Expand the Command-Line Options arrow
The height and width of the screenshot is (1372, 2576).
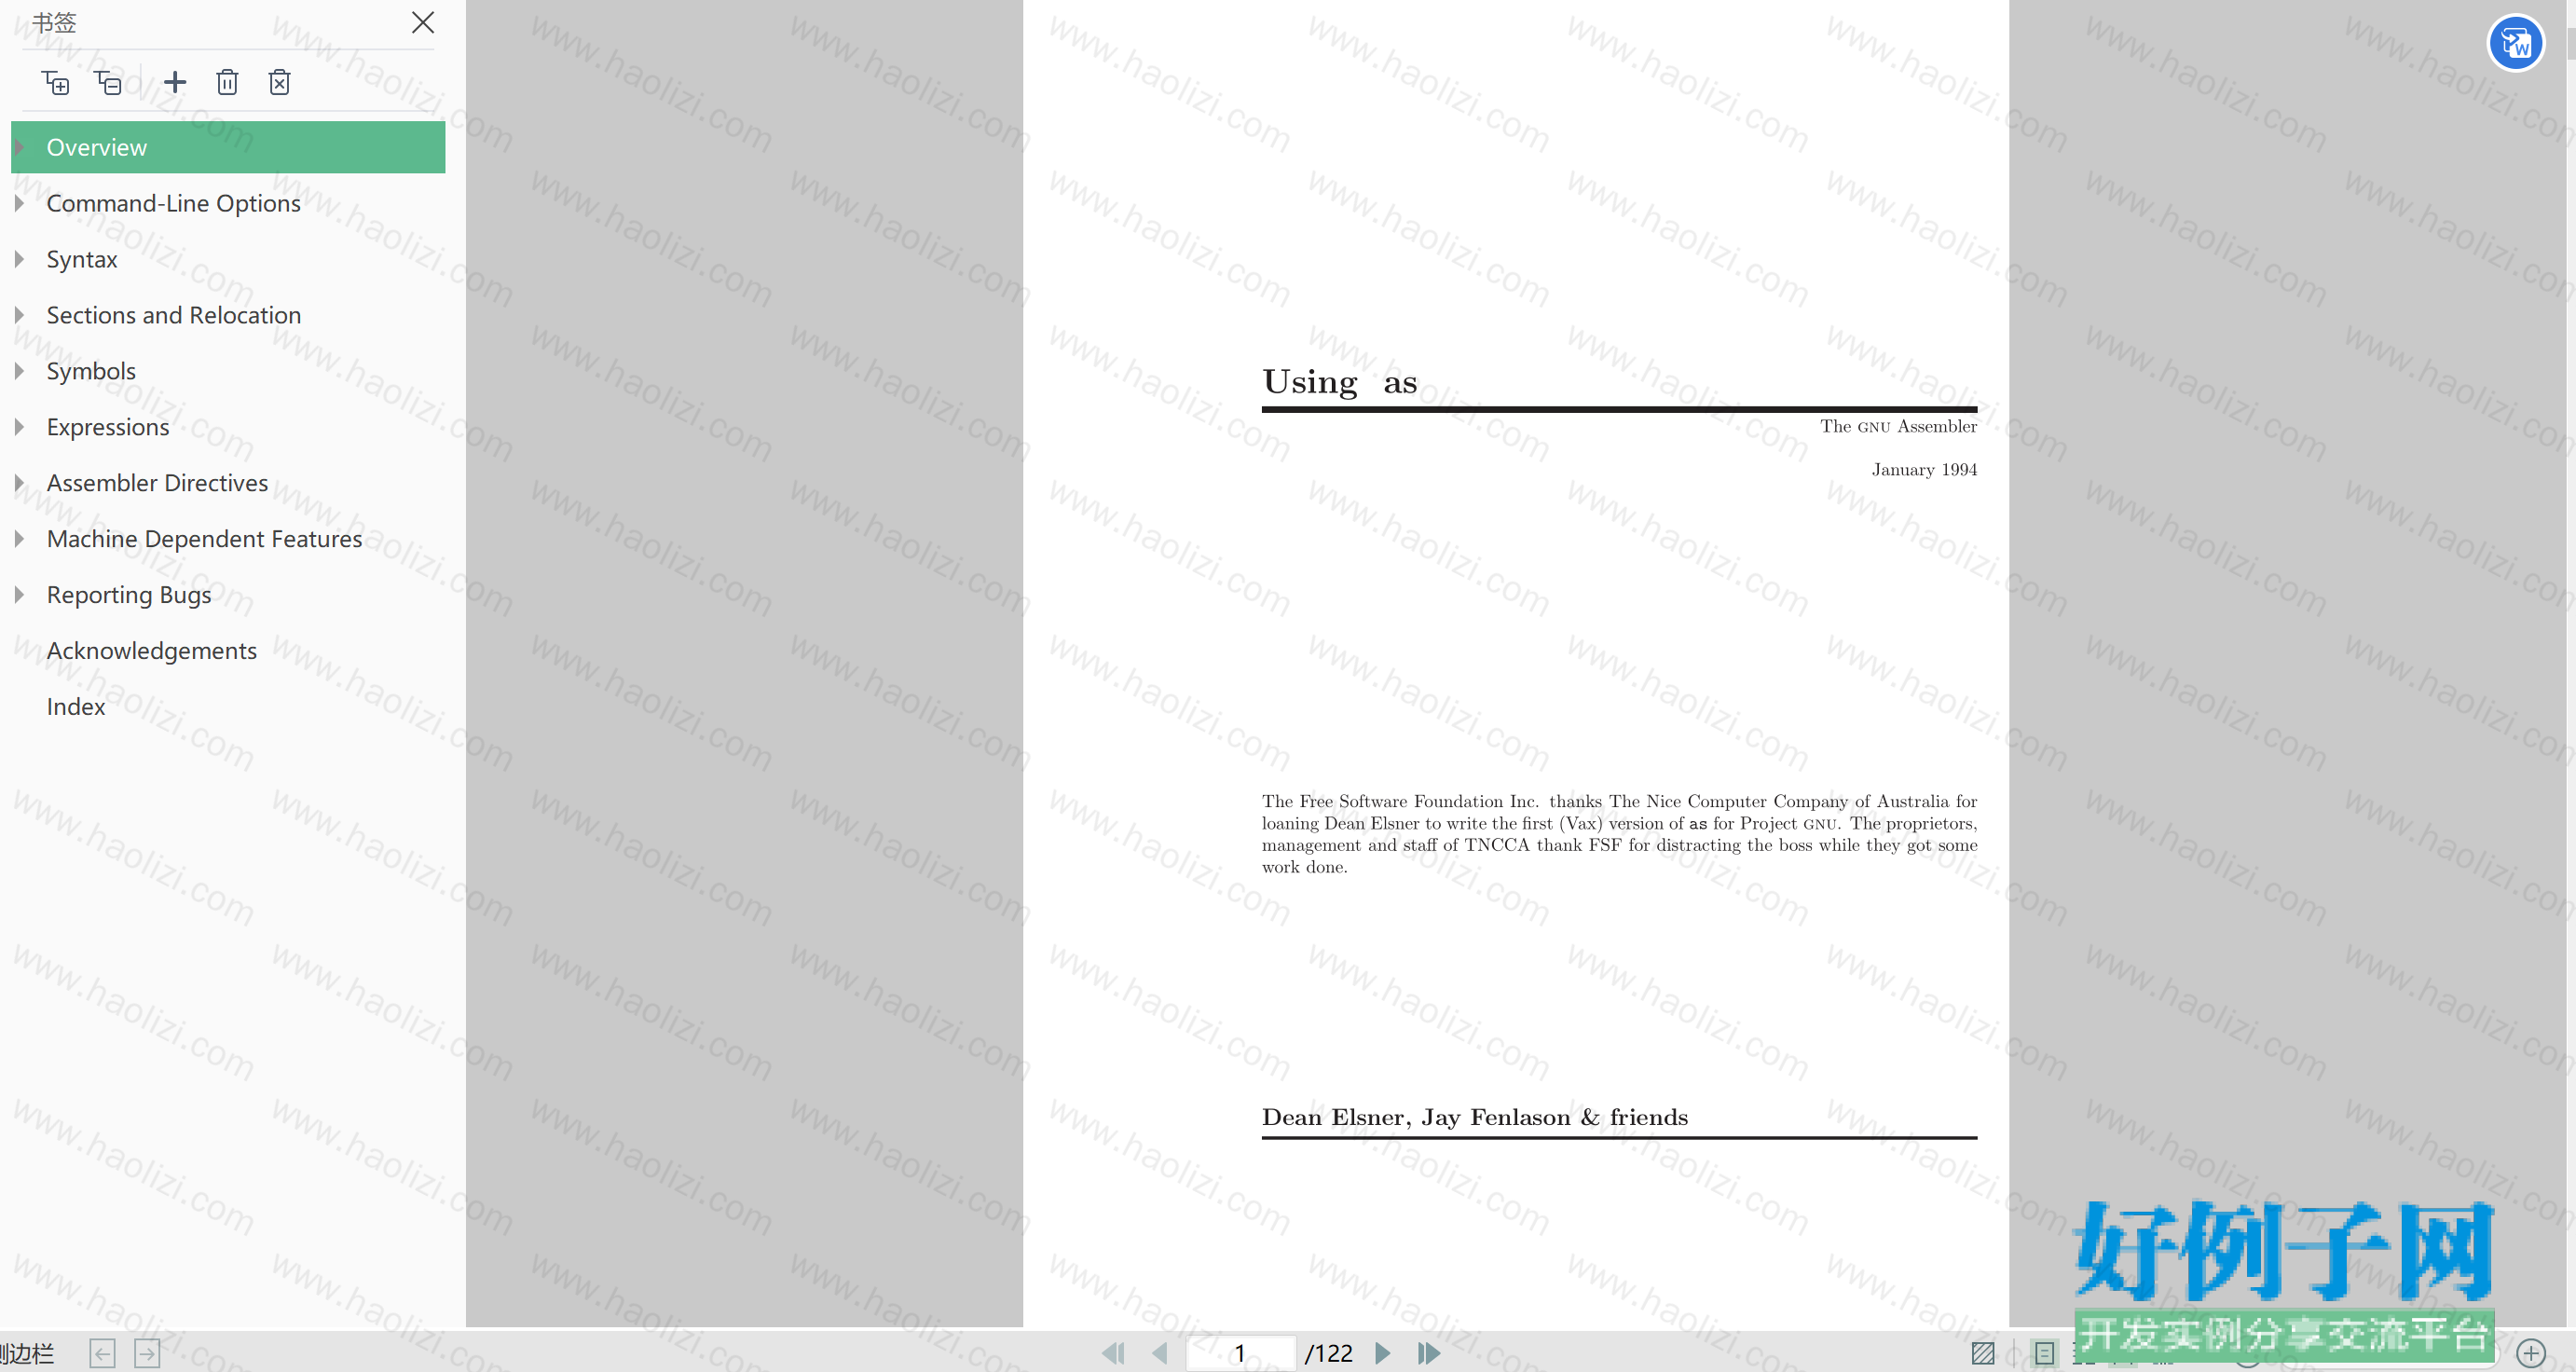pyautogui.click(x=19, y=203)
